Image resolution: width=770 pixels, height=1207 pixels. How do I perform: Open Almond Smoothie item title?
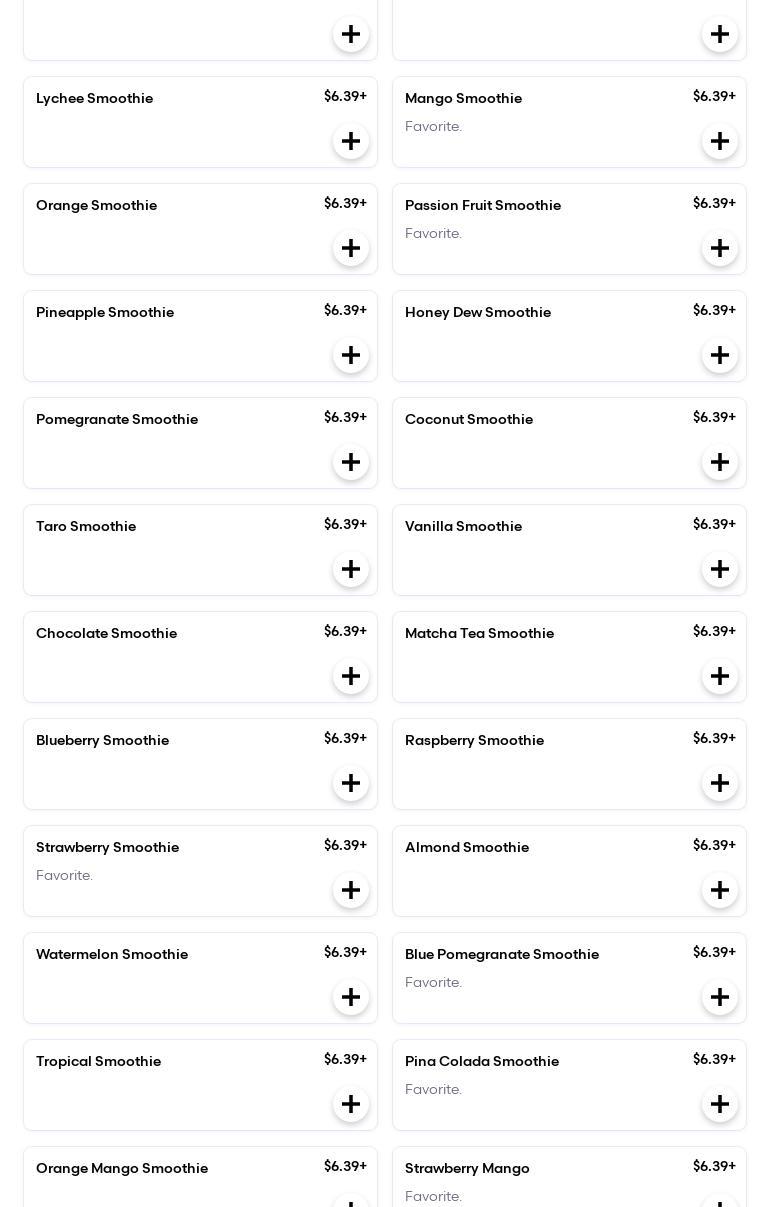click(467, 847)
